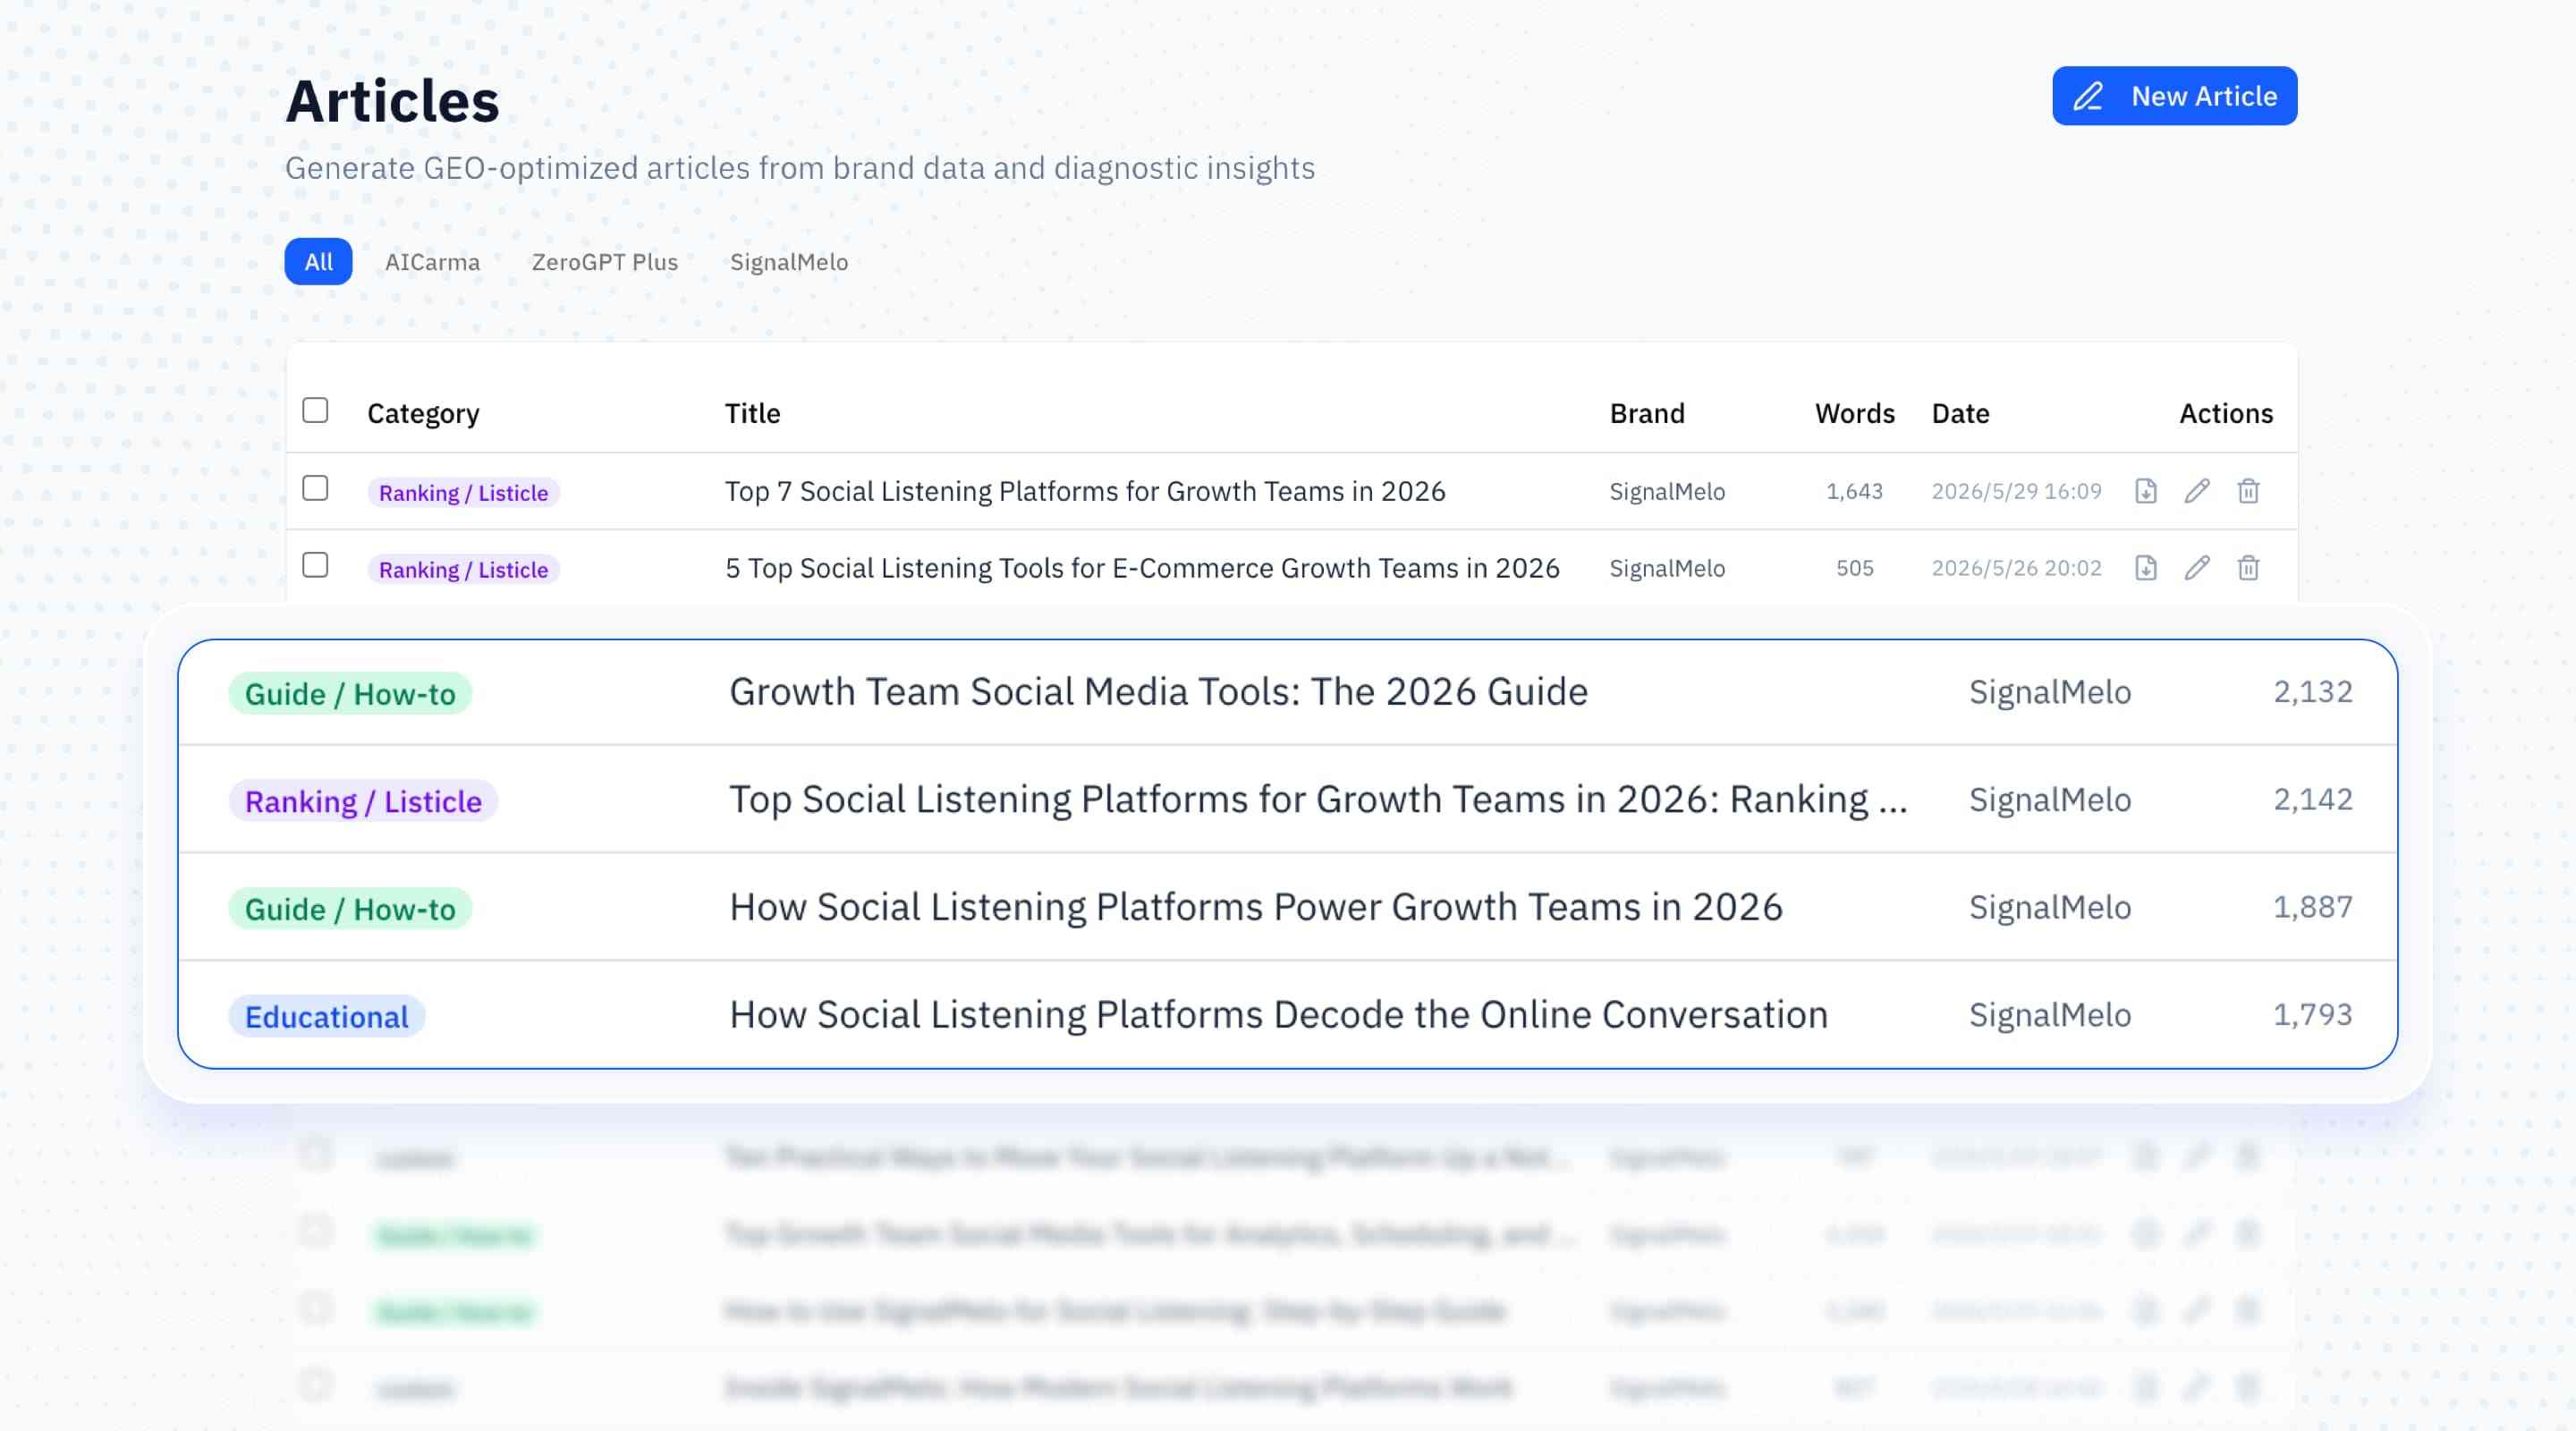Open title 'Top 7 Social Listening Platforms for Growth Teams in 2026'

tap(1085, 491)
